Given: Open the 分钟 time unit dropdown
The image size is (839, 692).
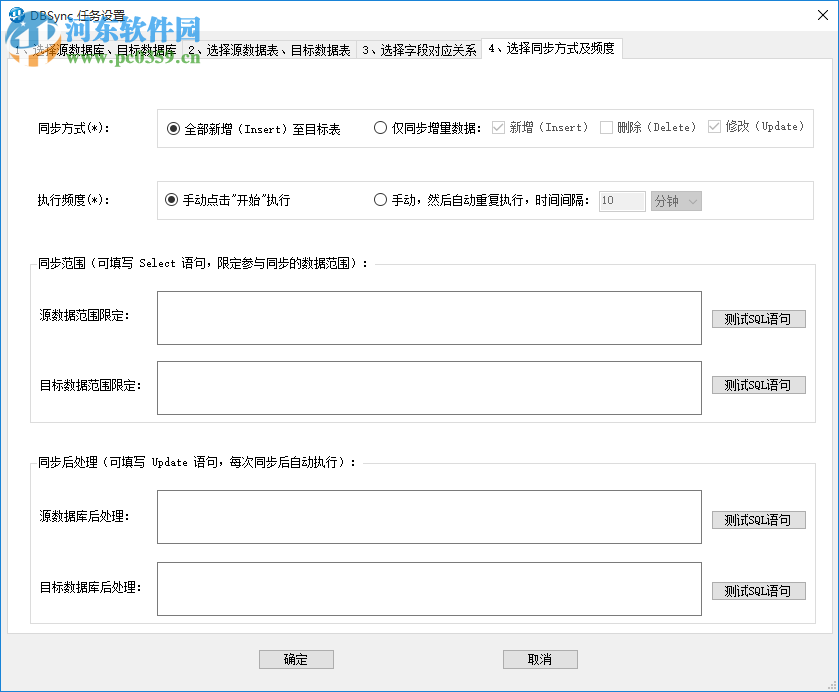Looking at the screenshot, I should click(x=676, y=200).
